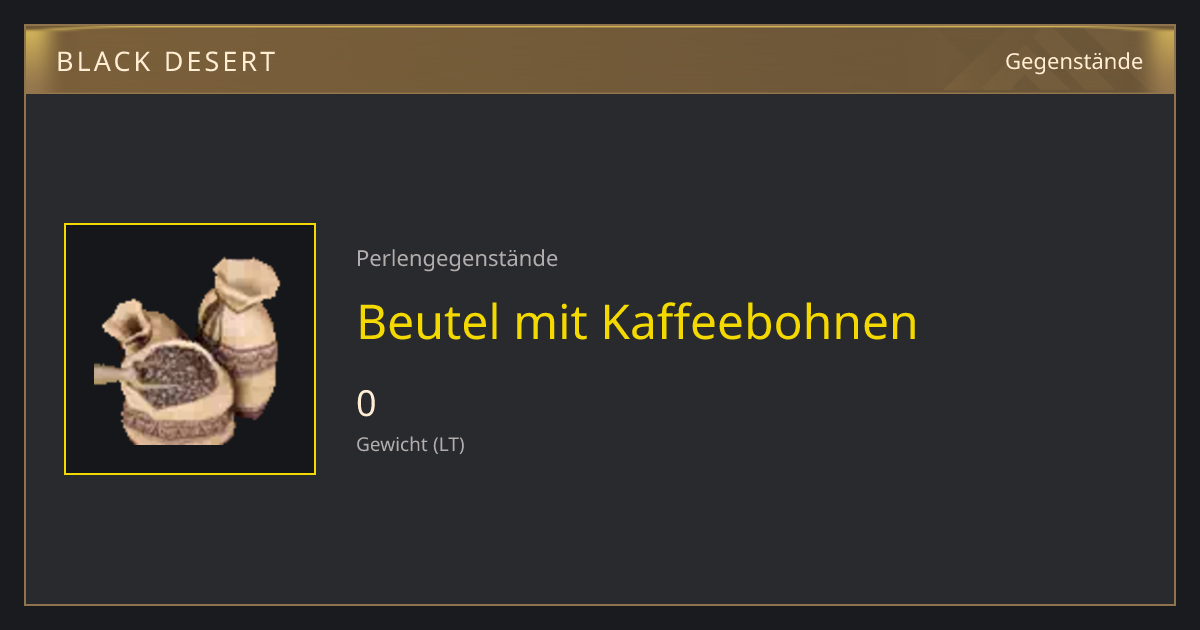Go to BLACK DESERT home title
Image resolution: width=1200 pixels, height=630 pixels.
[x=166, y=62]
